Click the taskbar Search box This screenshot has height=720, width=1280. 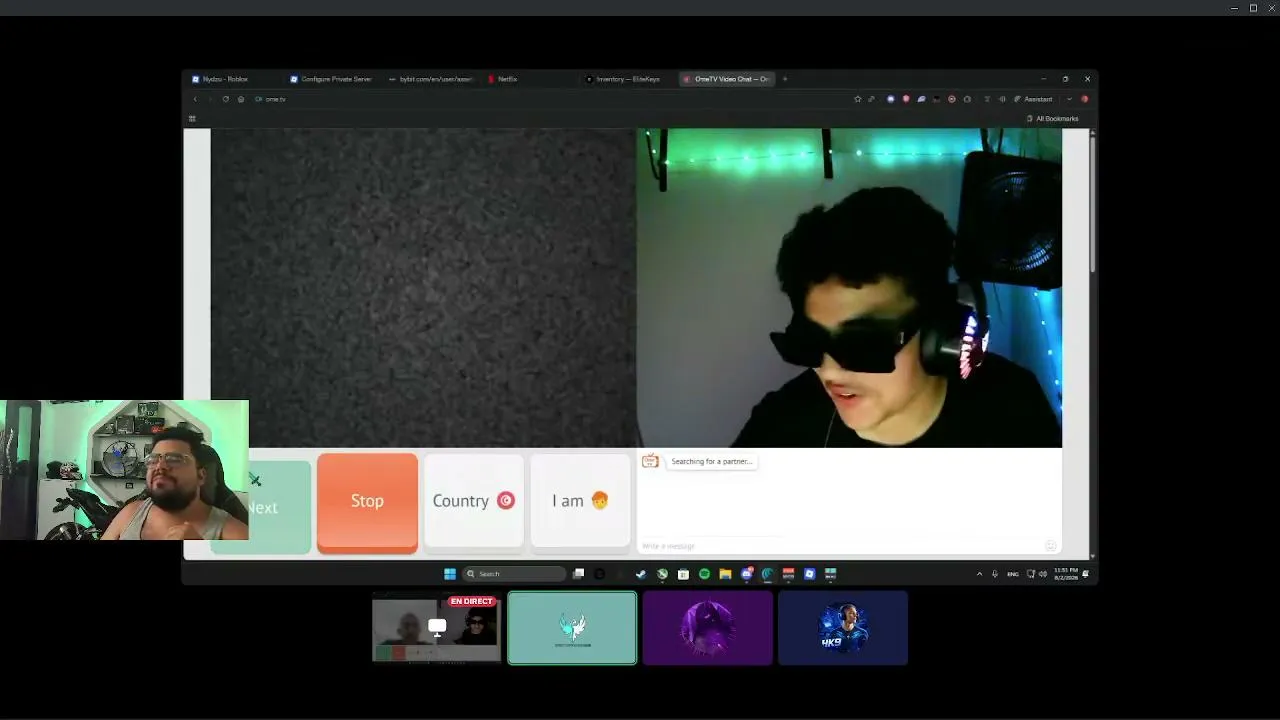tap(514, 574)
